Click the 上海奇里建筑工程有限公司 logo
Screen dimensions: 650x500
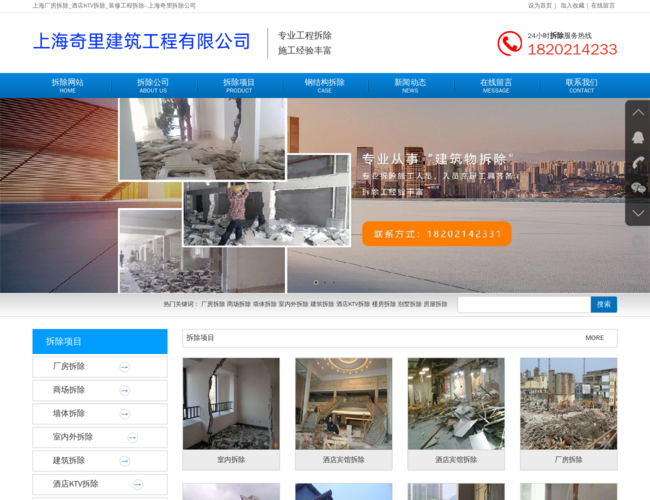click(x=141, y=41)
